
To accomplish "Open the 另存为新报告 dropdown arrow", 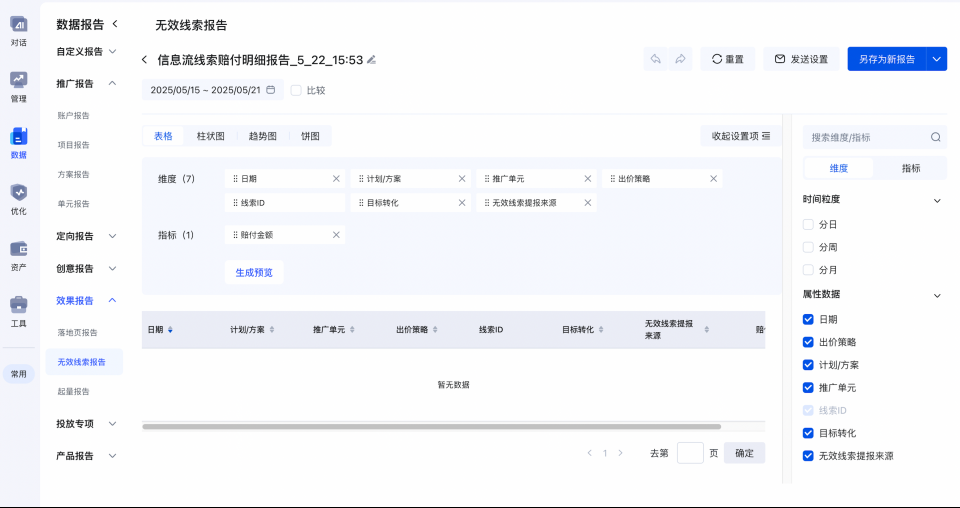I will click(x=937, y=59).
